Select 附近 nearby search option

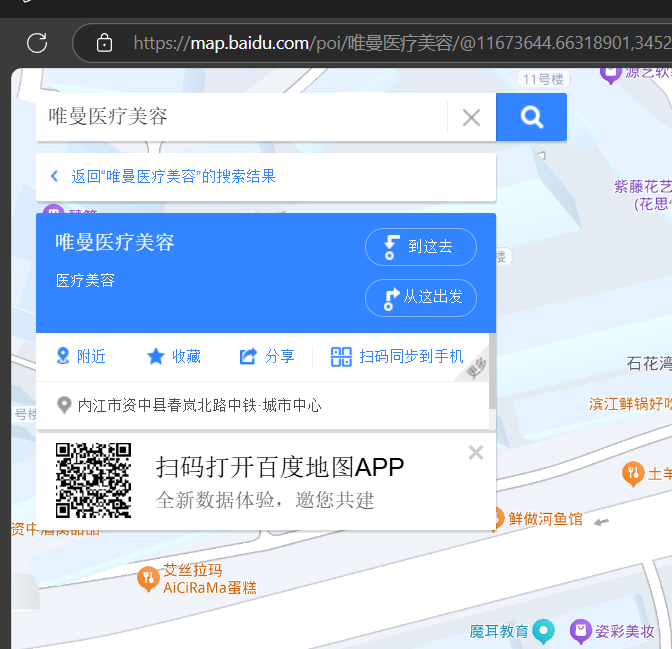pyautogui.click(x=81, y=356)
